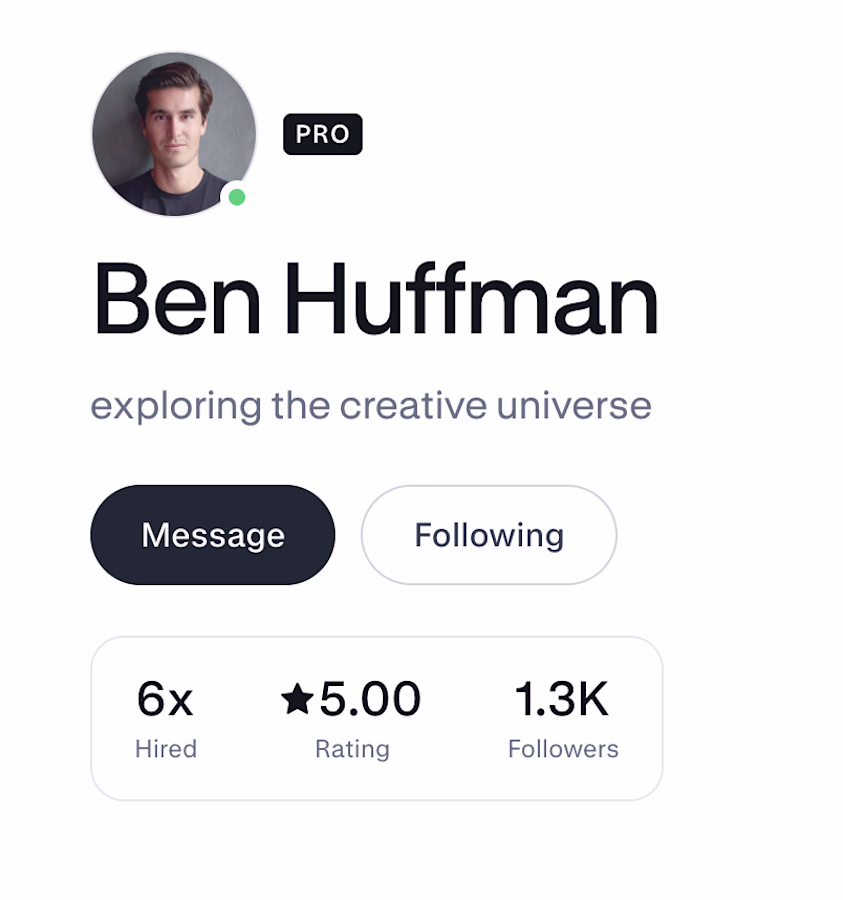Click the PRO badge
This screenshot has height=900, width=843.
[322, 134]
